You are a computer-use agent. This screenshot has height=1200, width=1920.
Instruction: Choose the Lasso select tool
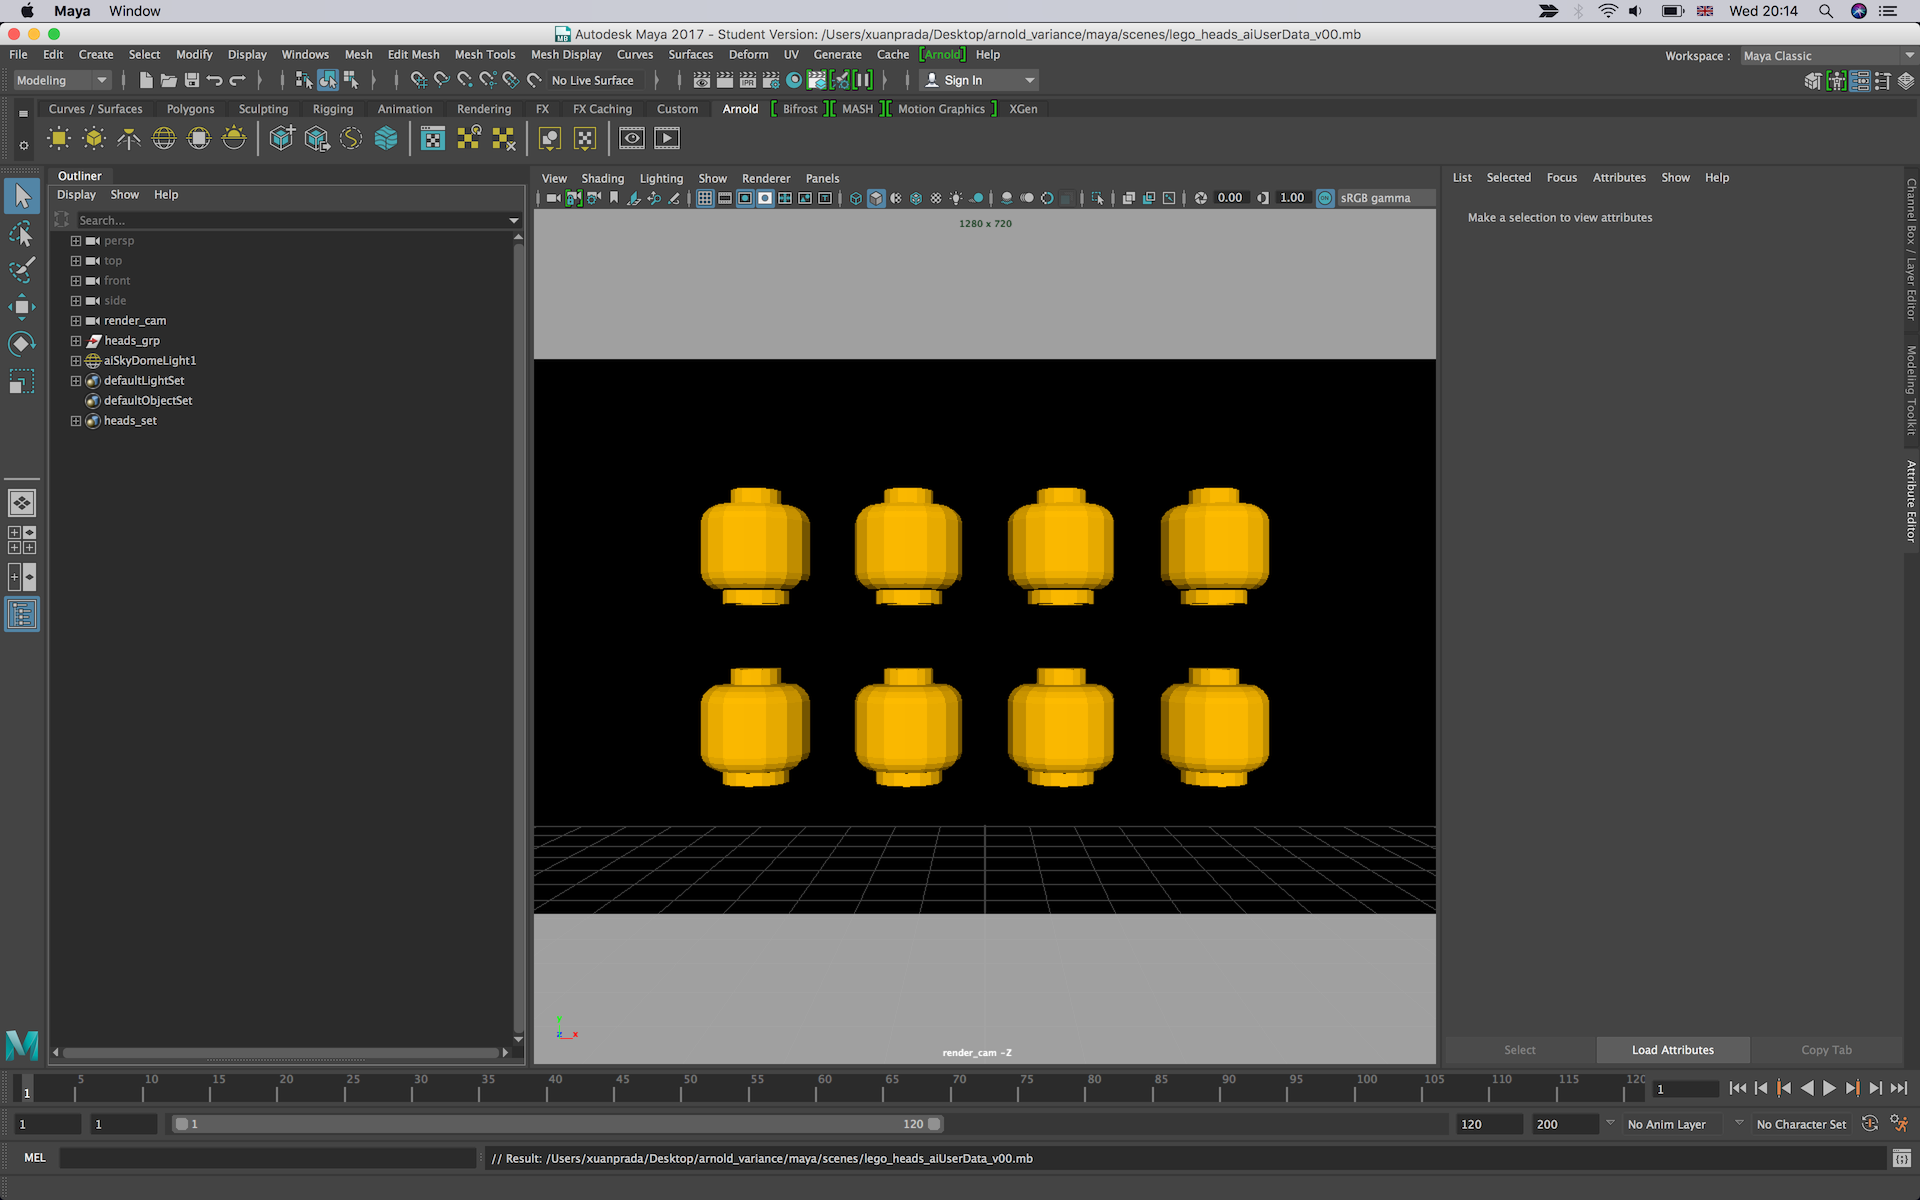pyautogui.click(x=21, y=234)
